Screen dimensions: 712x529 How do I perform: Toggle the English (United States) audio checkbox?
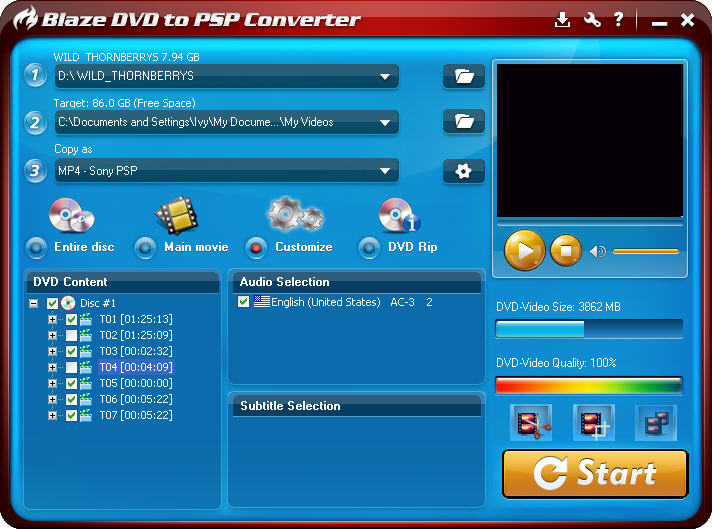pyautogui.click(x=244, y=302)
